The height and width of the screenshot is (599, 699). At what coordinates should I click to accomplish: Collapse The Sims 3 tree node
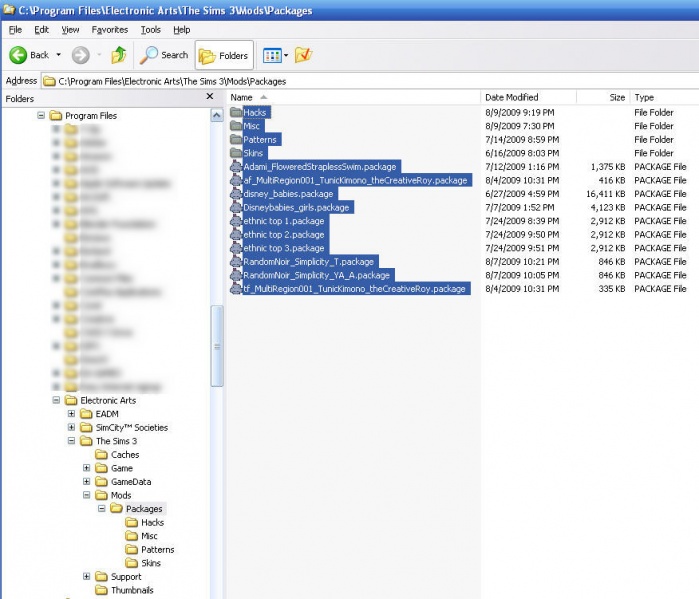[x=71, y=441]
